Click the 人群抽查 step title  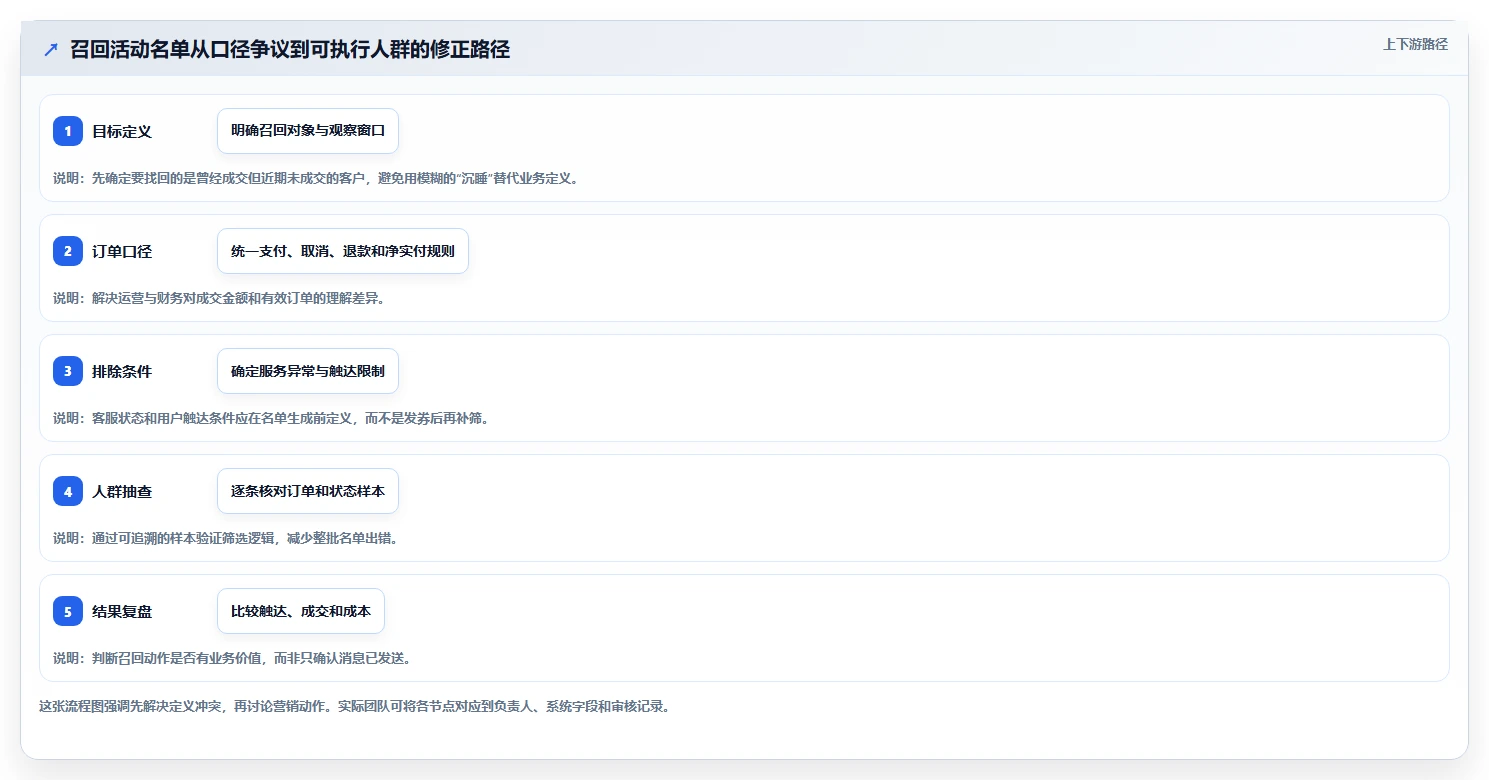point(122,491)
